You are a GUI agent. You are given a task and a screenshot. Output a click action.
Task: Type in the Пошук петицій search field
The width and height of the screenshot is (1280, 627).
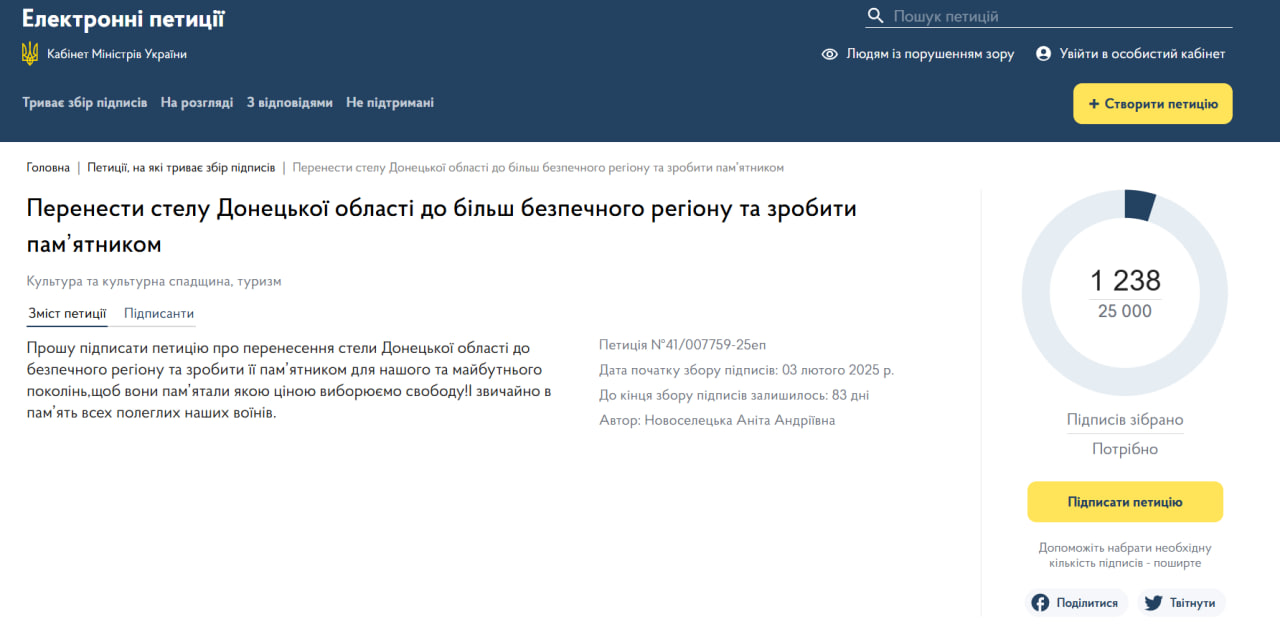1060,16
